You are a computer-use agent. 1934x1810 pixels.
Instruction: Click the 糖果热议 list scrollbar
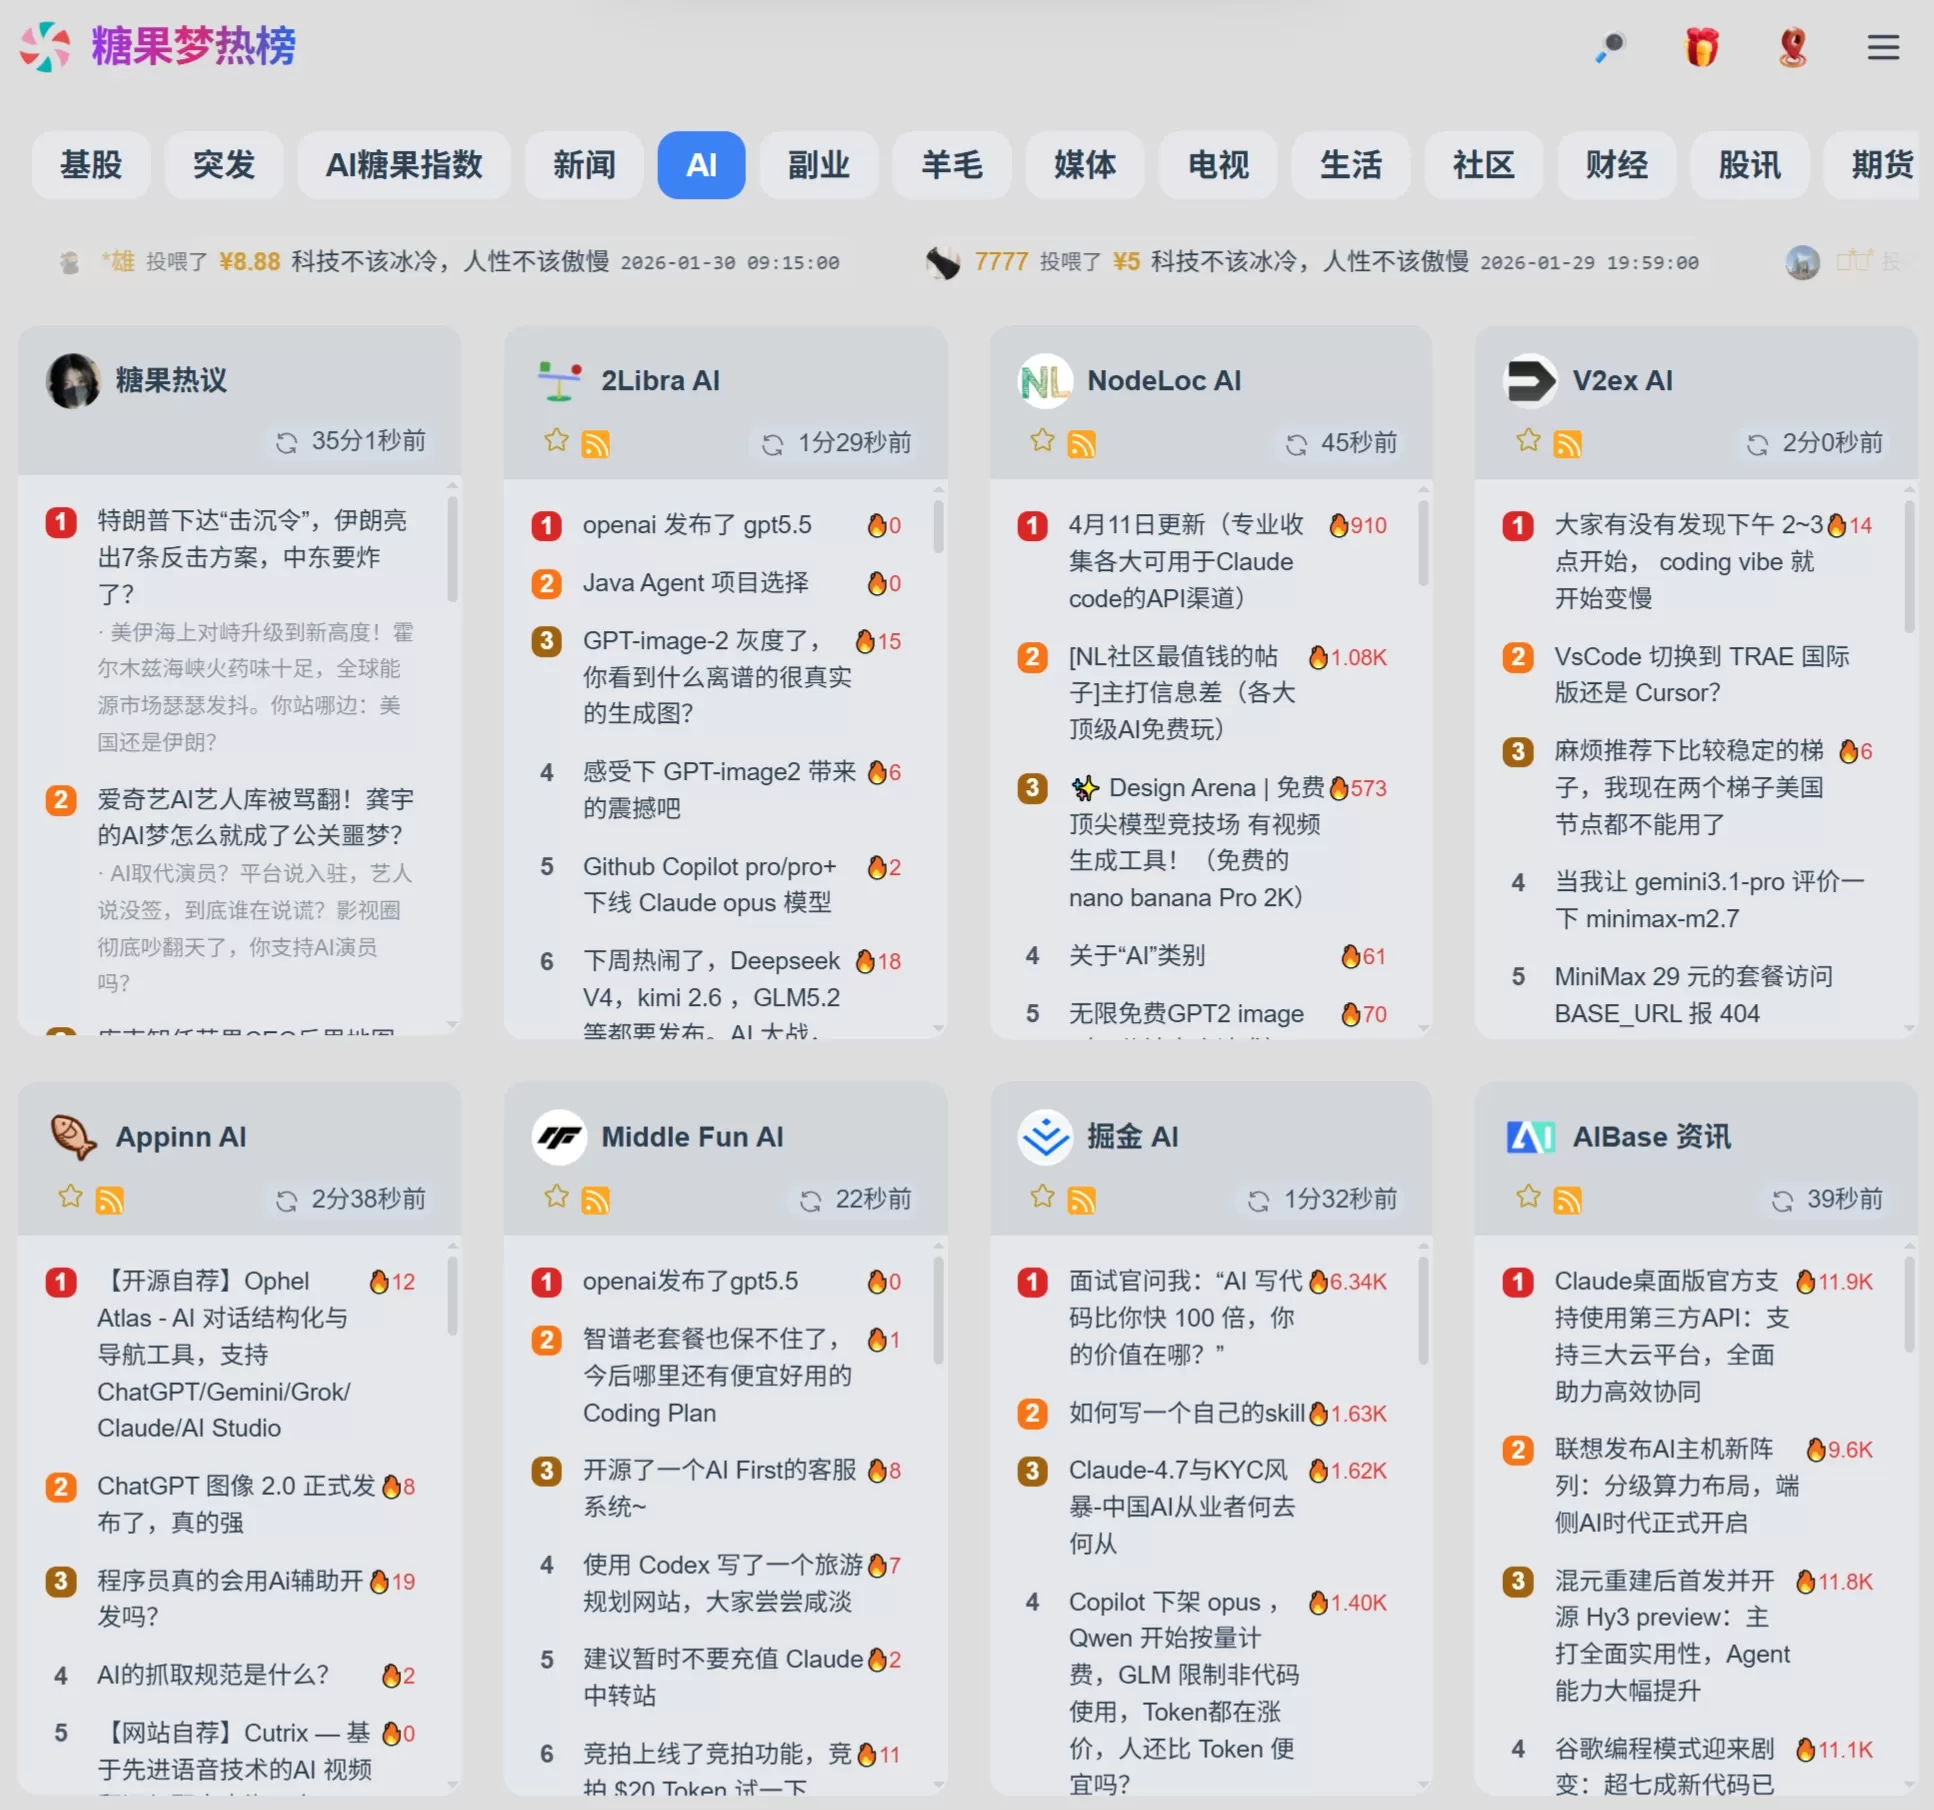click(452, 548)
